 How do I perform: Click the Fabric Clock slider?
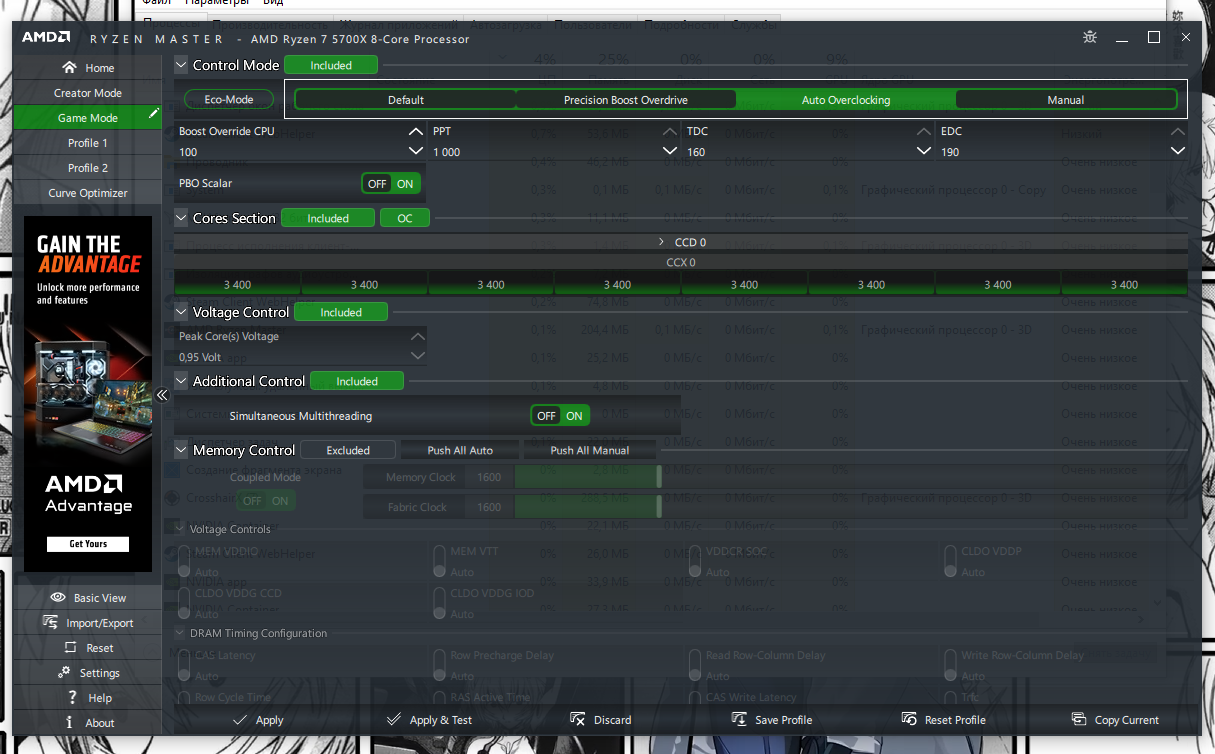point(588,508)
